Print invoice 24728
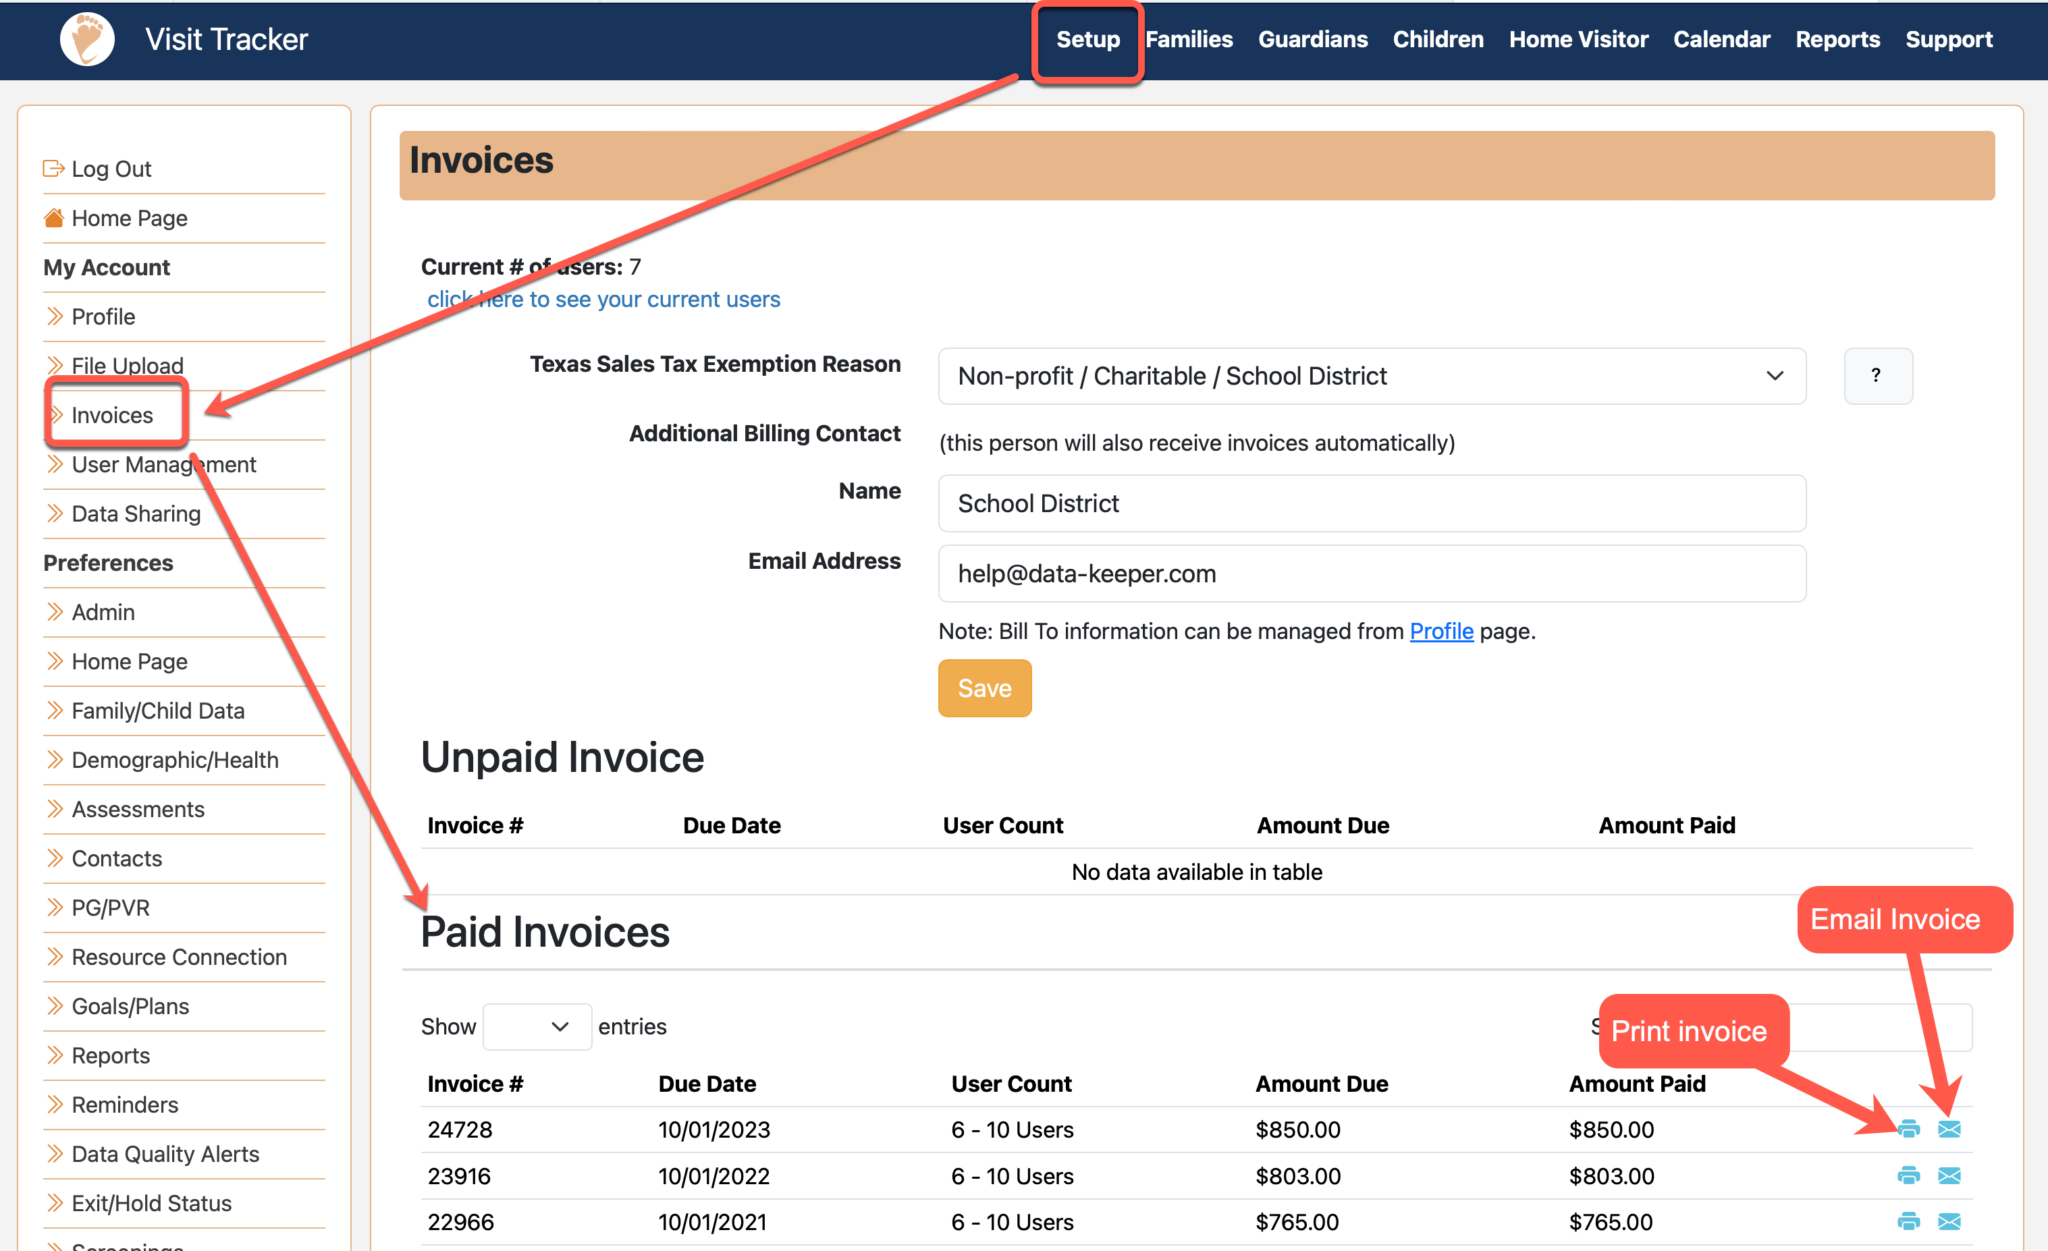 [1908, 1129]
